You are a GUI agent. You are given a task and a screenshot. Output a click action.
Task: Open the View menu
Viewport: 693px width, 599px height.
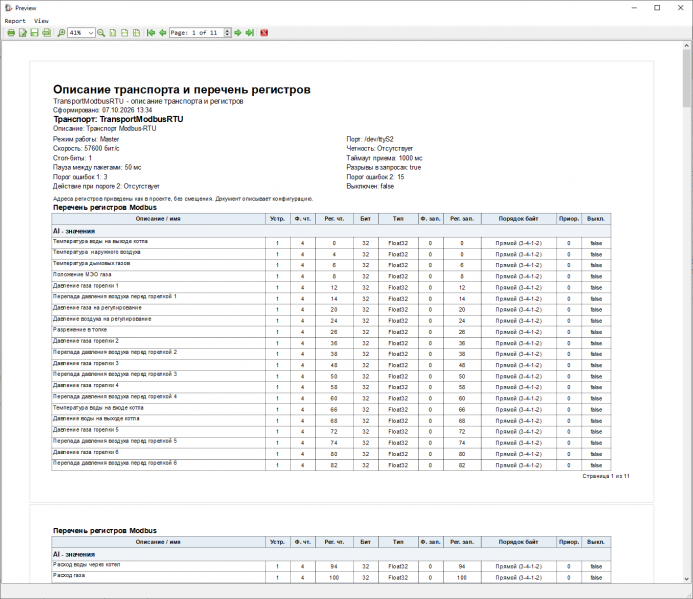(41, 21)
